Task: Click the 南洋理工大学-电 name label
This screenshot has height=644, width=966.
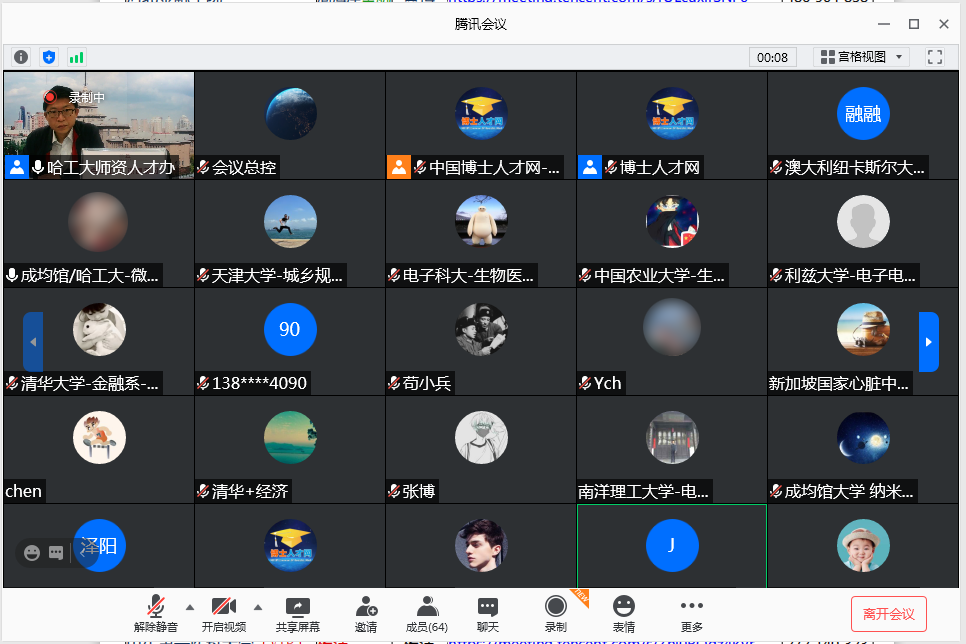Action: pyautogui.click(x=643, y=491)
